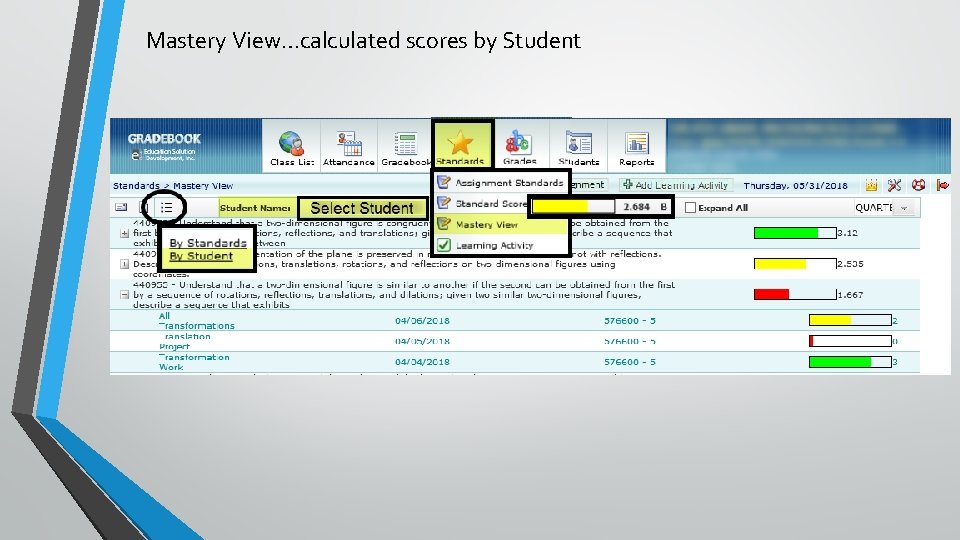Click date 04/06/2018
Viewport: 960px width, 540px height.
tap(422, 321)
